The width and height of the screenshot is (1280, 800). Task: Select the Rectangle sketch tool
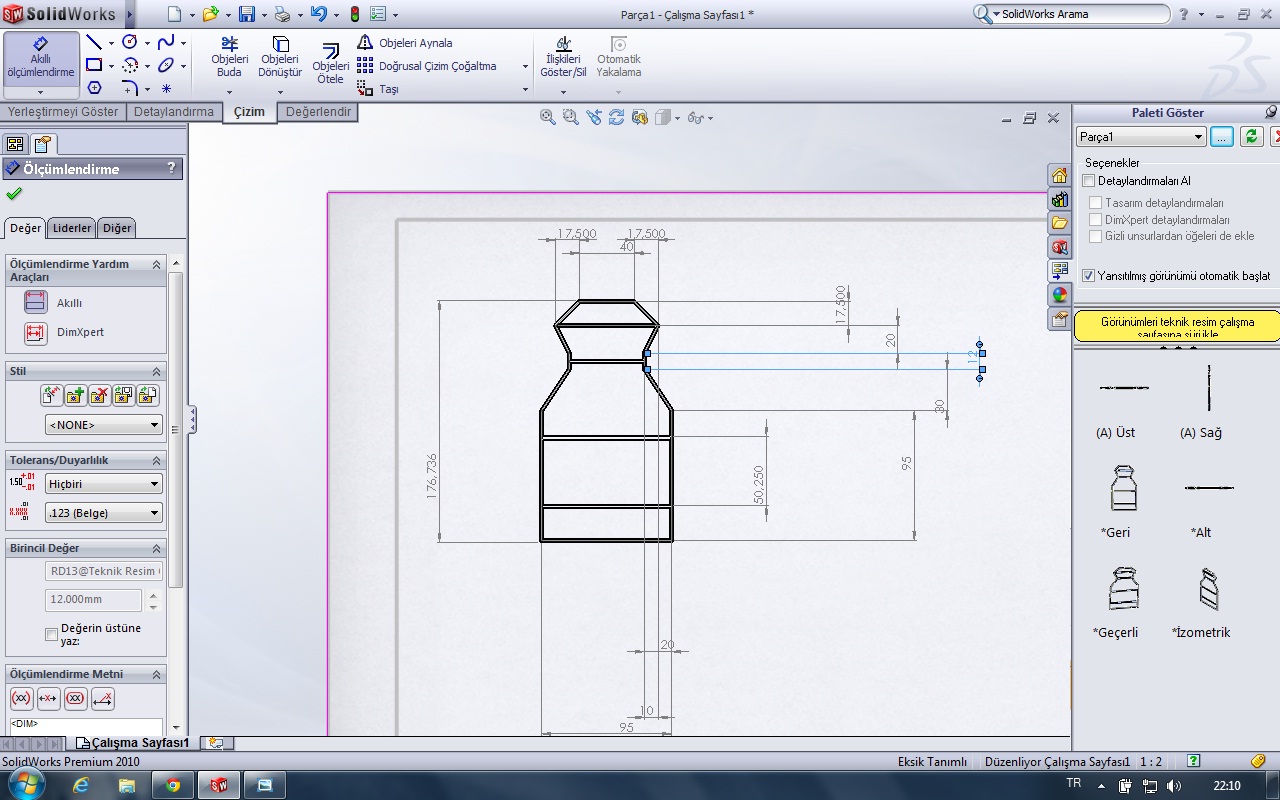94,65
